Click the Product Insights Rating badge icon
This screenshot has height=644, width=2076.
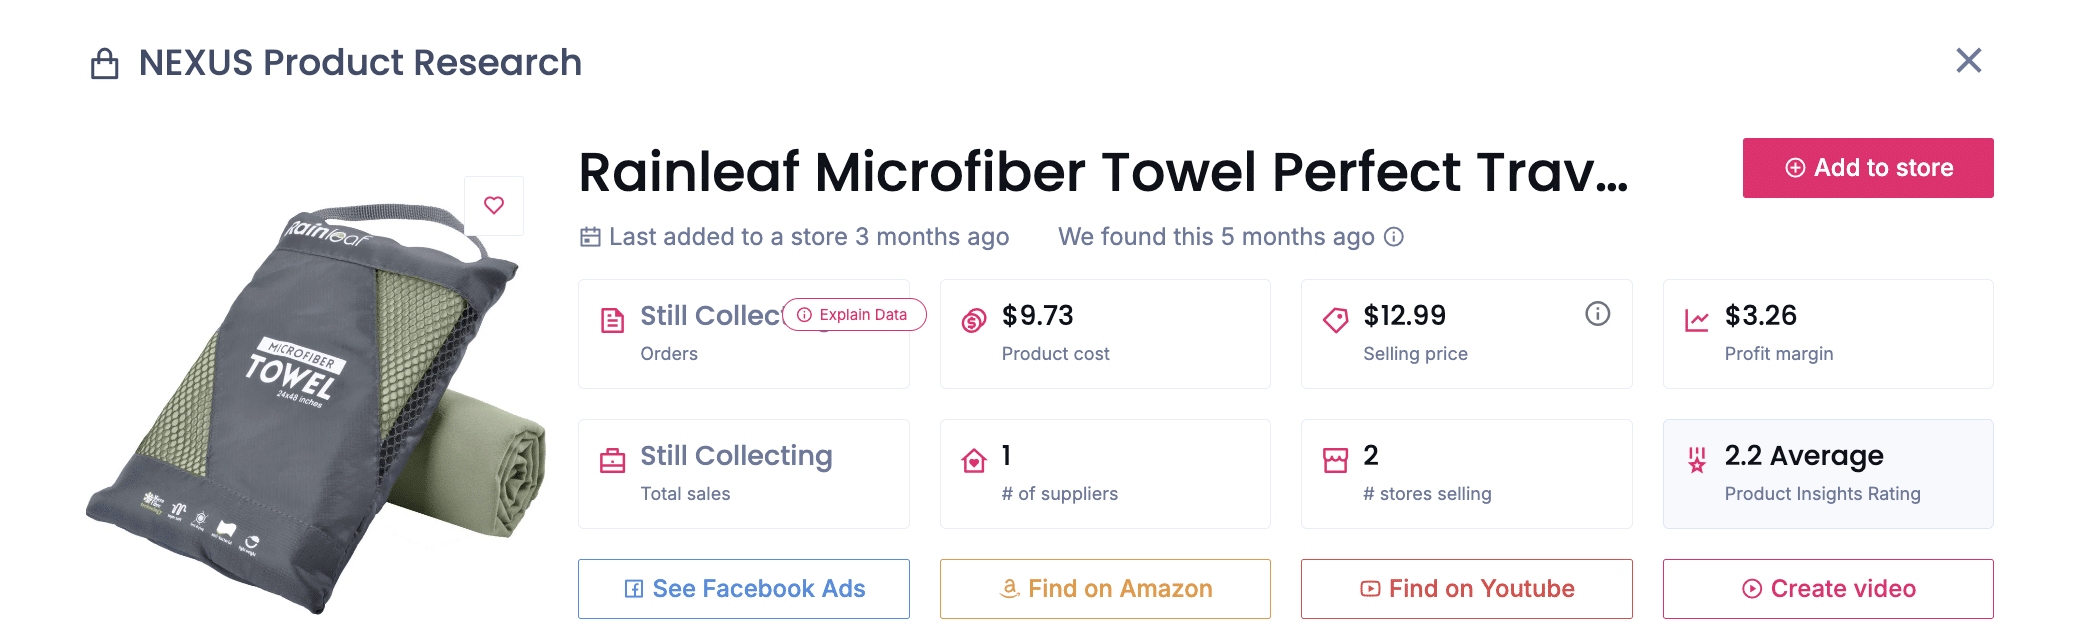[x=1697, y=460]
